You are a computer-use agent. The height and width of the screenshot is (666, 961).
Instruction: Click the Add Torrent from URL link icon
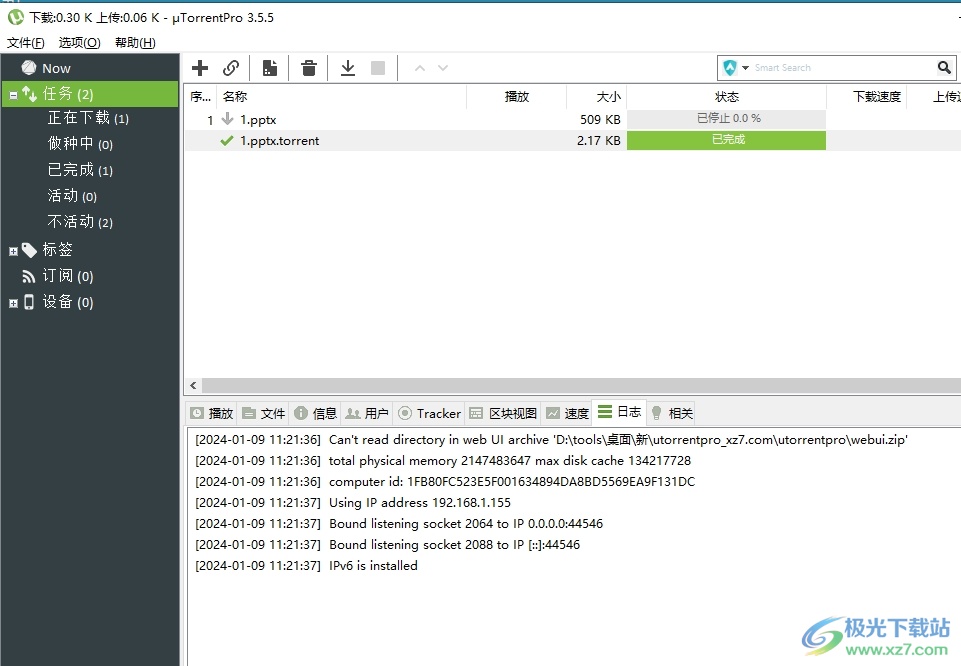tap(231, 68)
